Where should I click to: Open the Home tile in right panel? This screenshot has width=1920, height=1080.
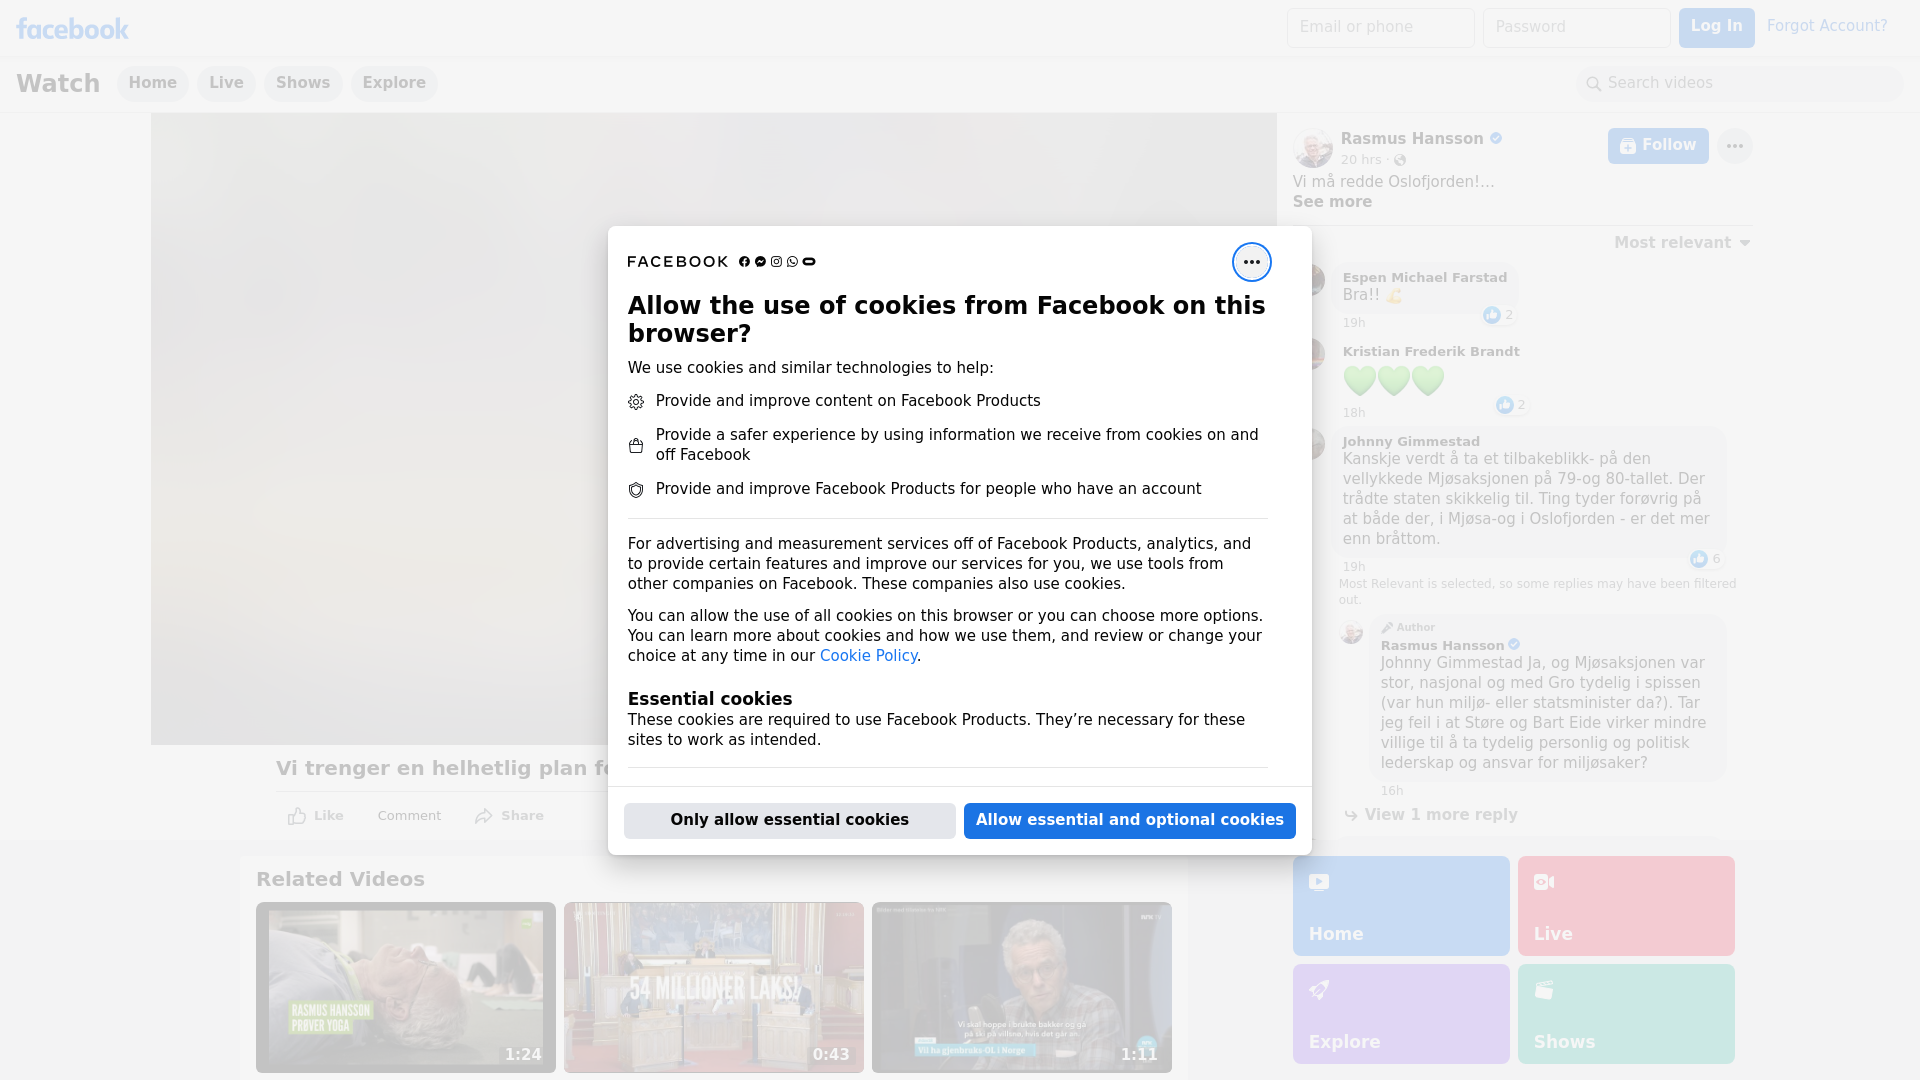click(x=1400, y=905)
